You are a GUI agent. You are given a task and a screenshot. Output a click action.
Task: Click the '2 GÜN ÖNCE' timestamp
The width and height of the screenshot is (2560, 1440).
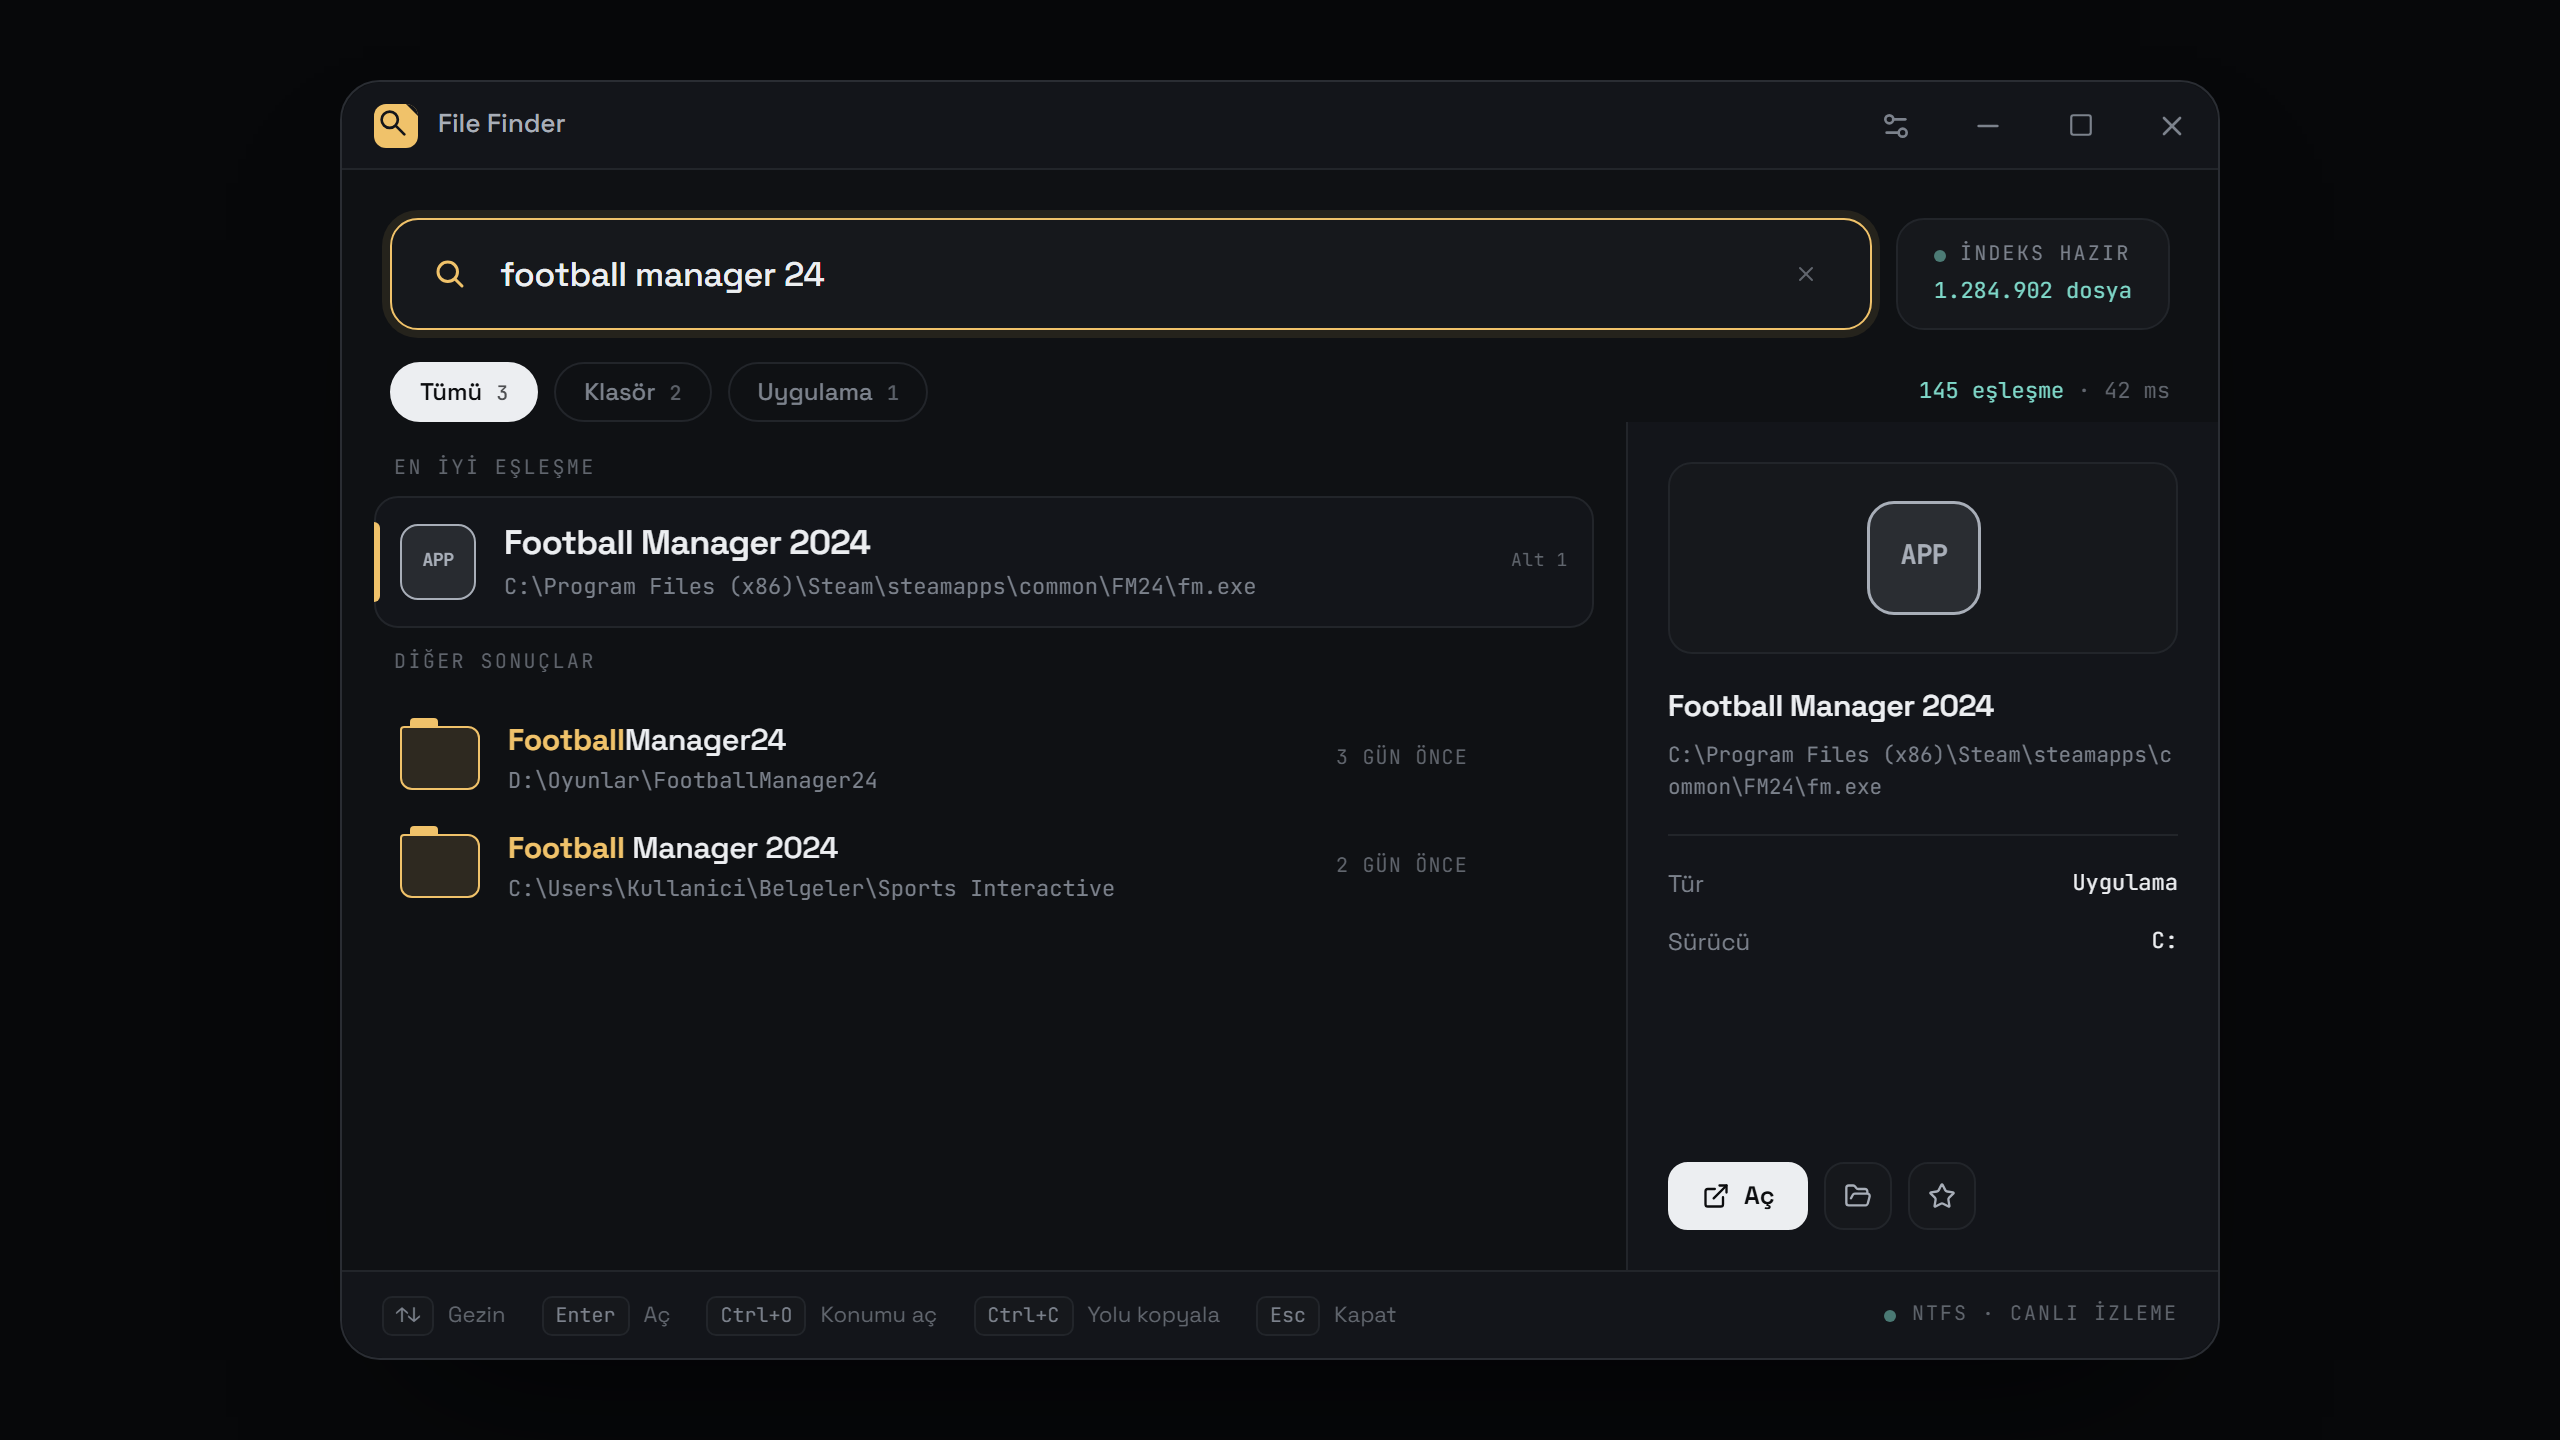tap(1402, 865)
